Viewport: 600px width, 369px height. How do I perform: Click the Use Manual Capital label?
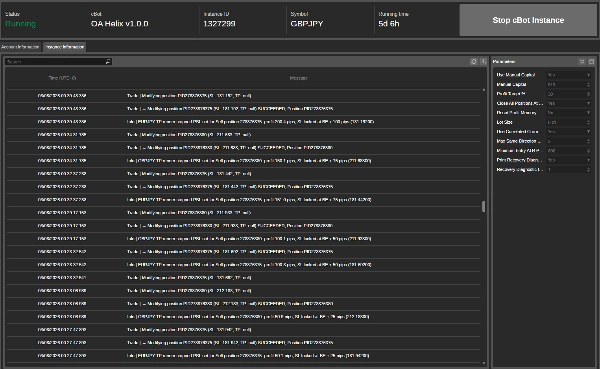tap(515, 75)
